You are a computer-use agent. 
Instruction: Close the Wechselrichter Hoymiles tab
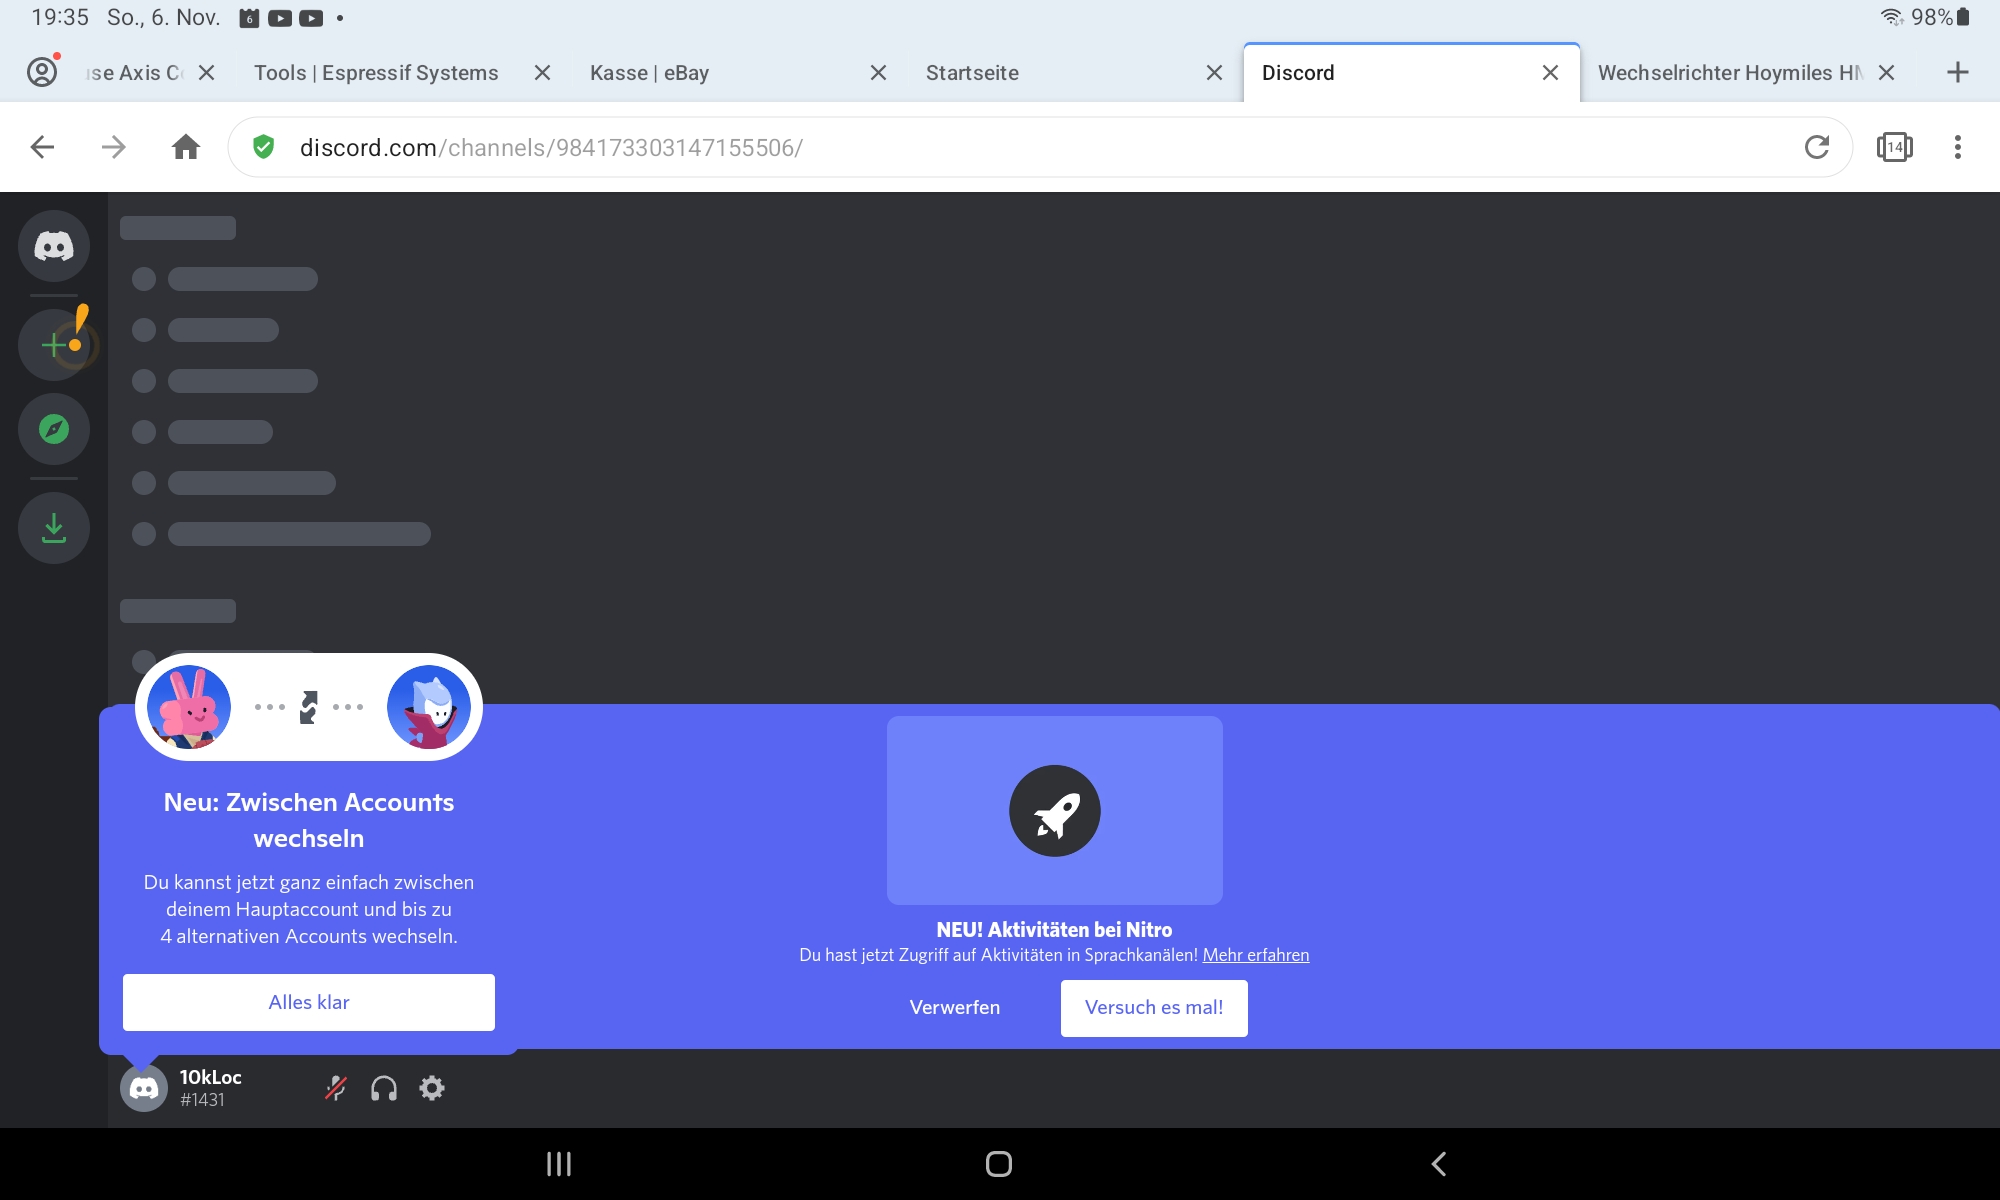click(1886, 73)
